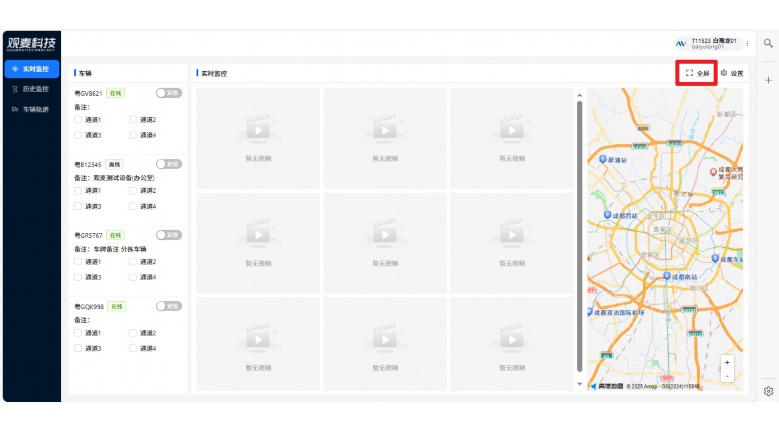Screen dimensions: 779x431
Task: Toggle the 定位 switch for vehicle 粤GR5767
Action: pos(169,235)
